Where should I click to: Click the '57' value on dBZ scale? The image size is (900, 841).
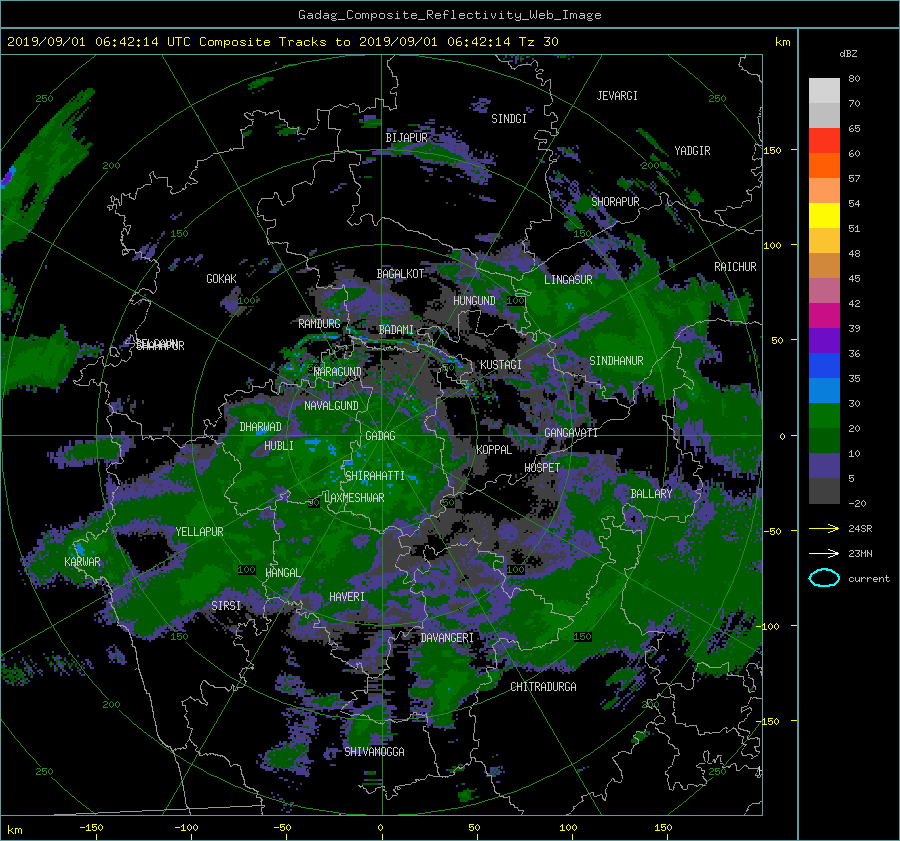click(854, 179)
